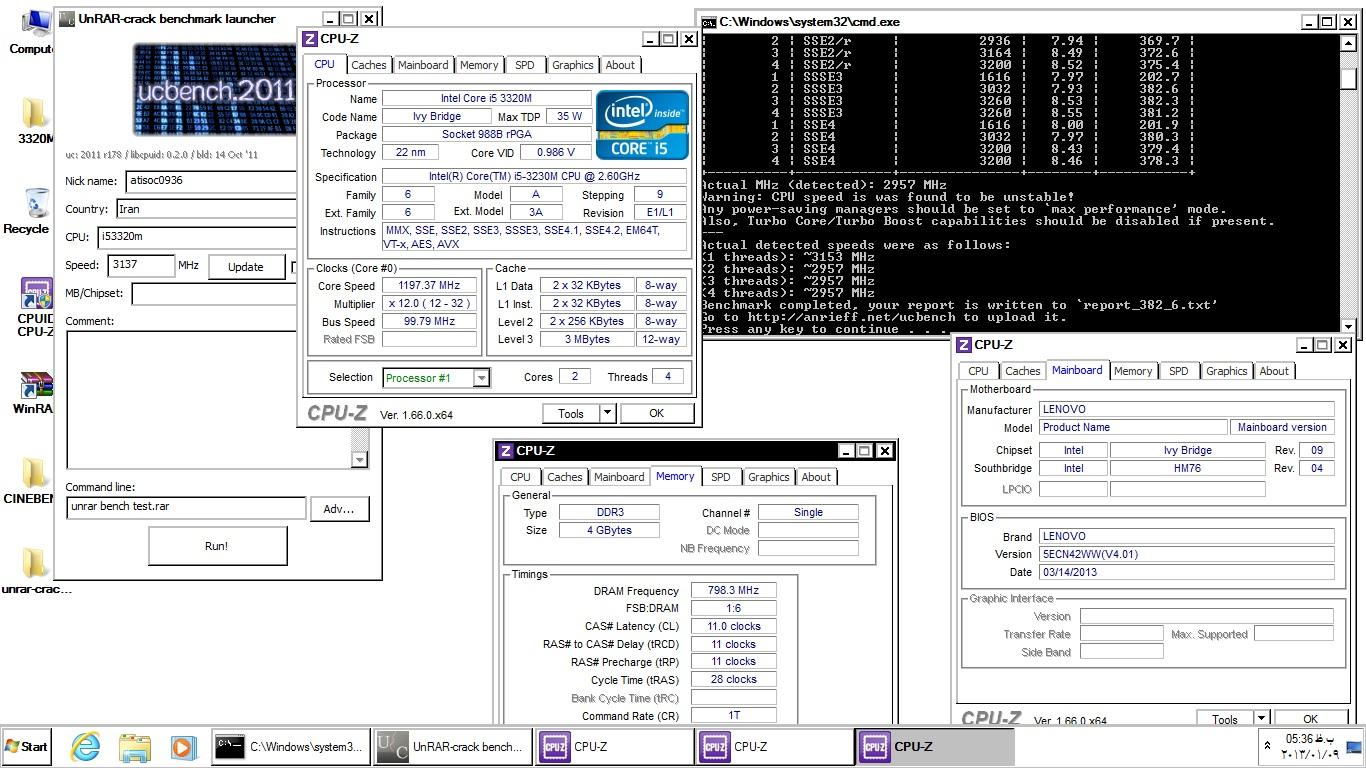Image resolution: width=1366 pixels, height=768 pixels.
Task: Open About tab in CPU-Z CPU window
Action: pyautogui.click(x=620, y=65)
